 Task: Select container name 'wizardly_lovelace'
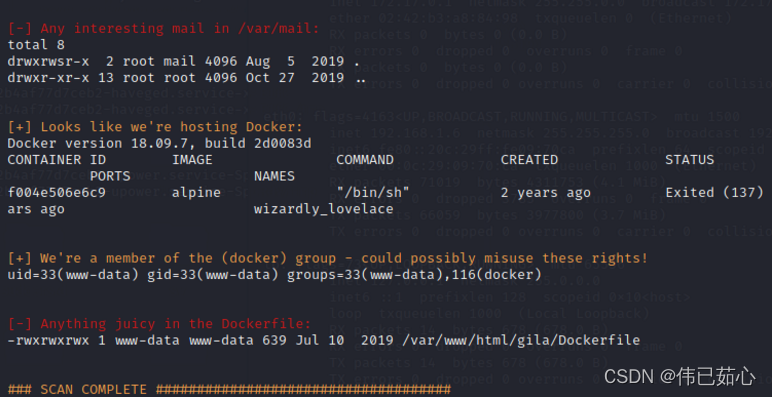click(x=323, y=209)
